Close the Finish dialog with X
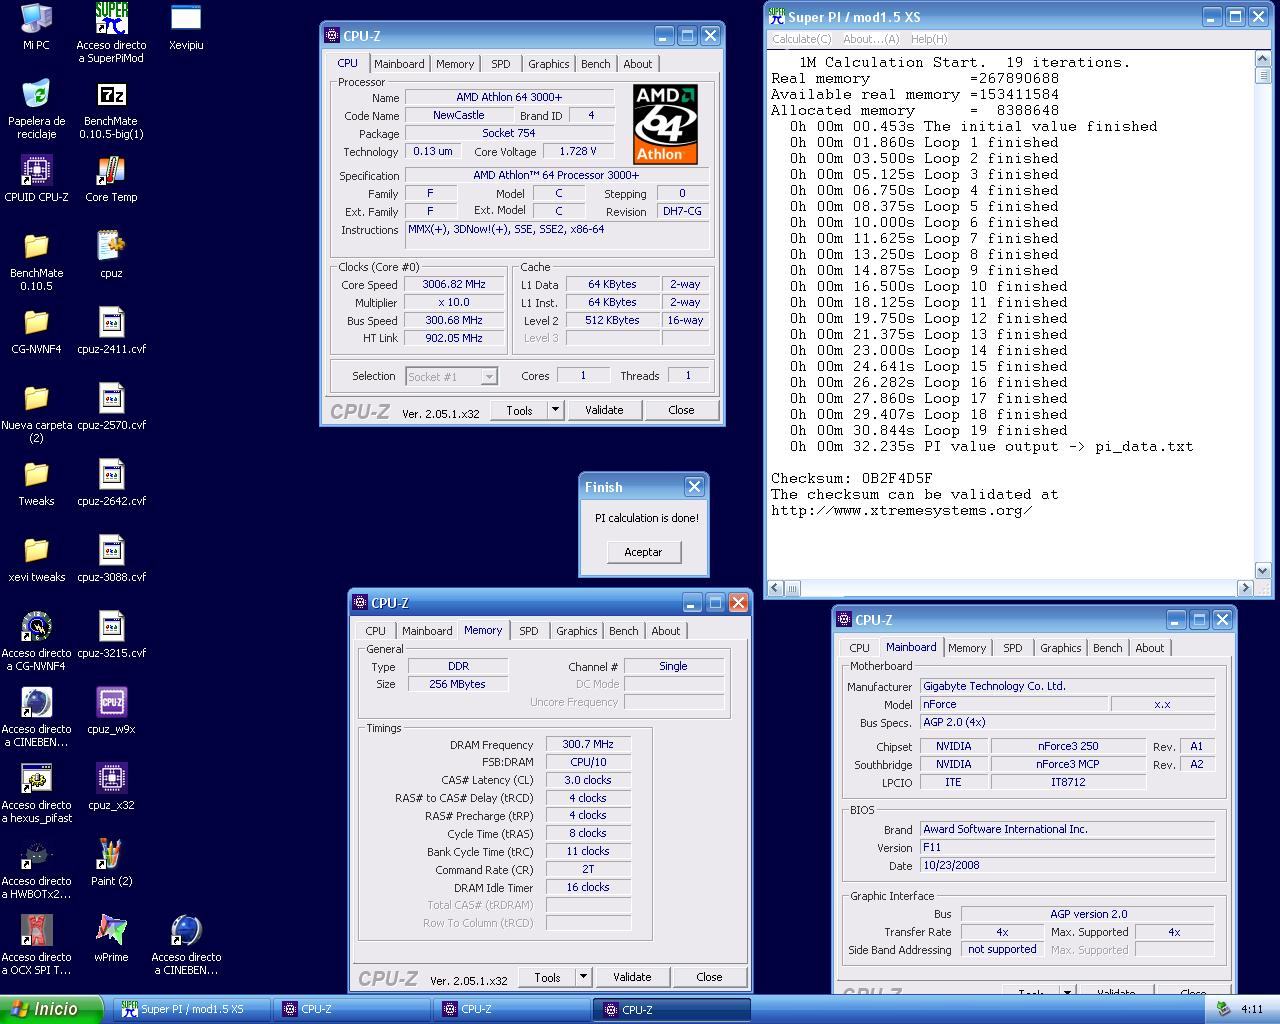Viewport: 1280px width, 1024px height. (694, 487)
